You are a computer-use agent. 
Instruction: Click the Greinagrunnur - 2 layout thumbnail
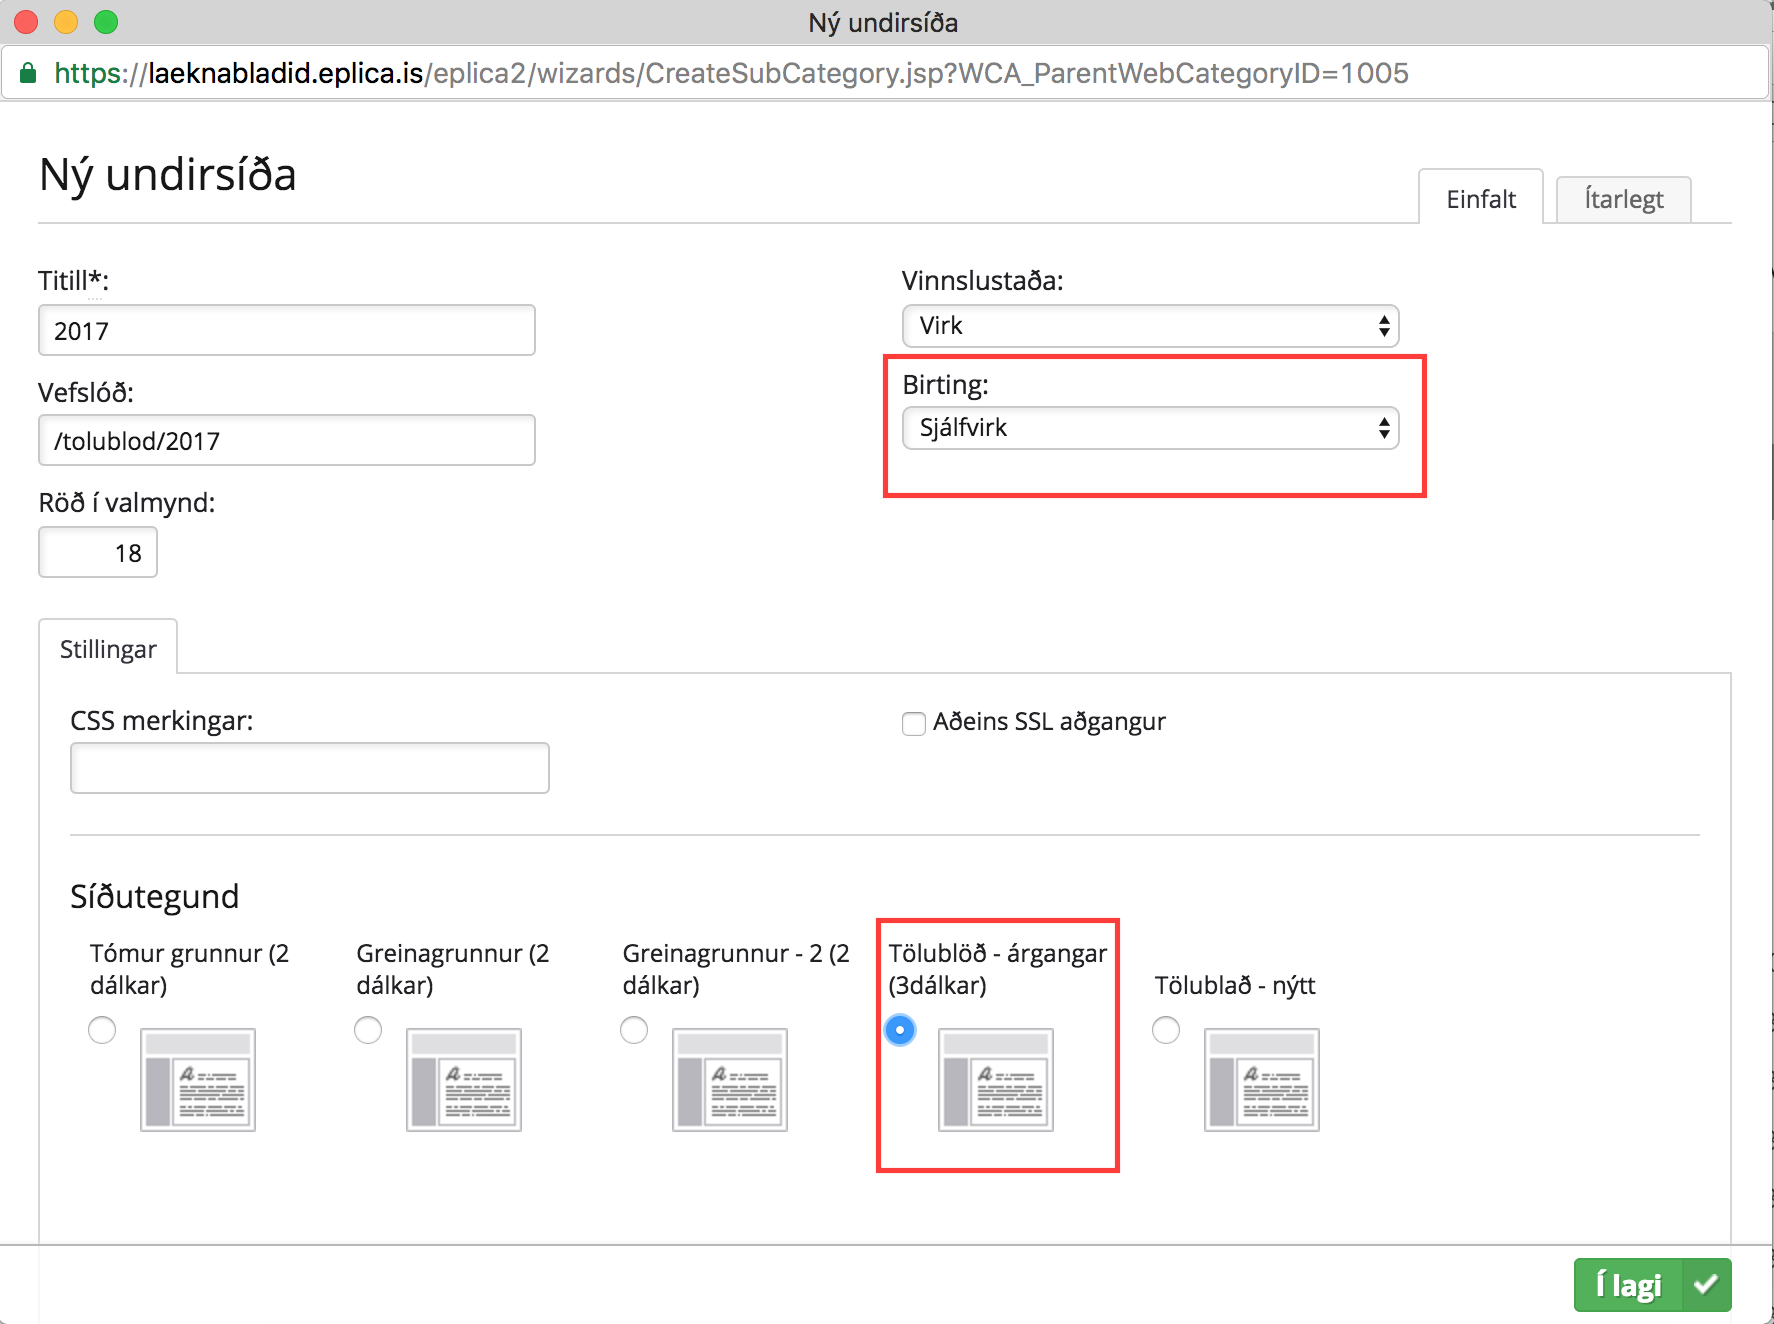[x=730, y=1079]
